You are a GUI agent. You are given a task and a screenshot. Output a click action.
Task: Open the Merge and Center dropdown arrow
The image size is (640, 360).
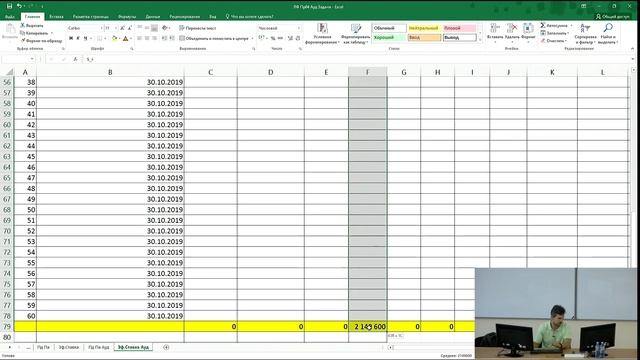coord(252,38)
